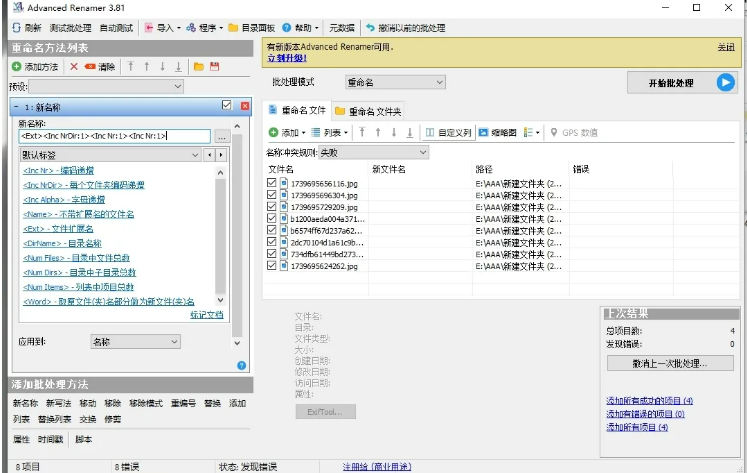
Task: Add the 替换 batch method
Action: [x=212, y=403]
